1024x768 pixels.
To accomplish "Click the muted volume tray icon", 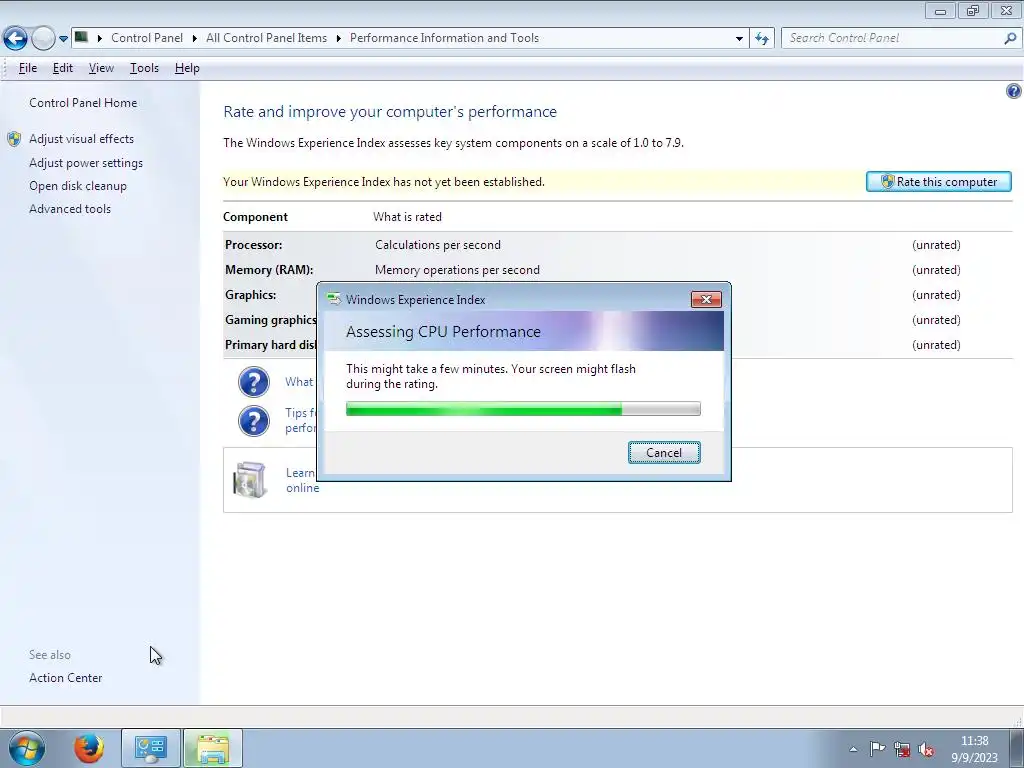I will point(926,749).
